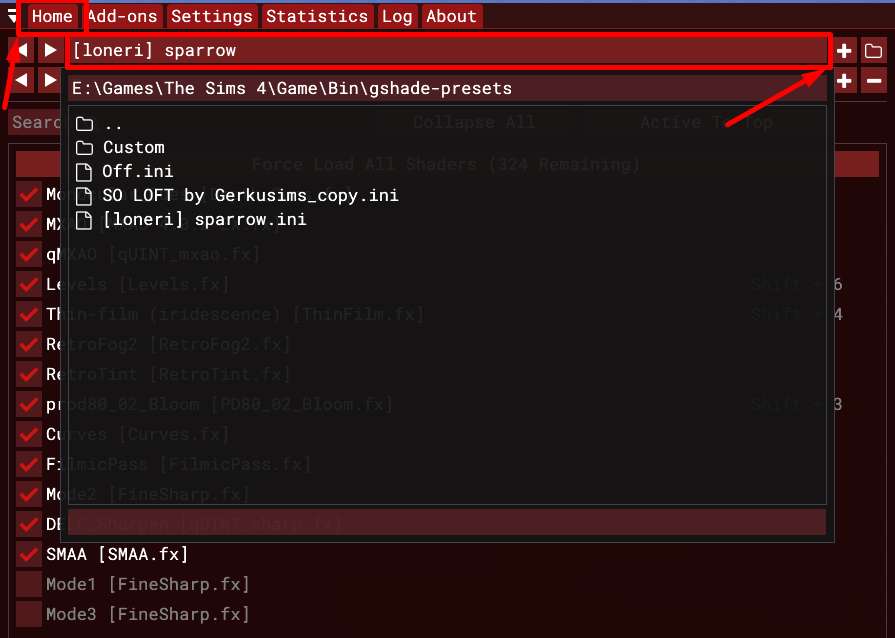895x638 pixels.
Task: Click the plus icon beside preset name
Action: click(845, 51)
